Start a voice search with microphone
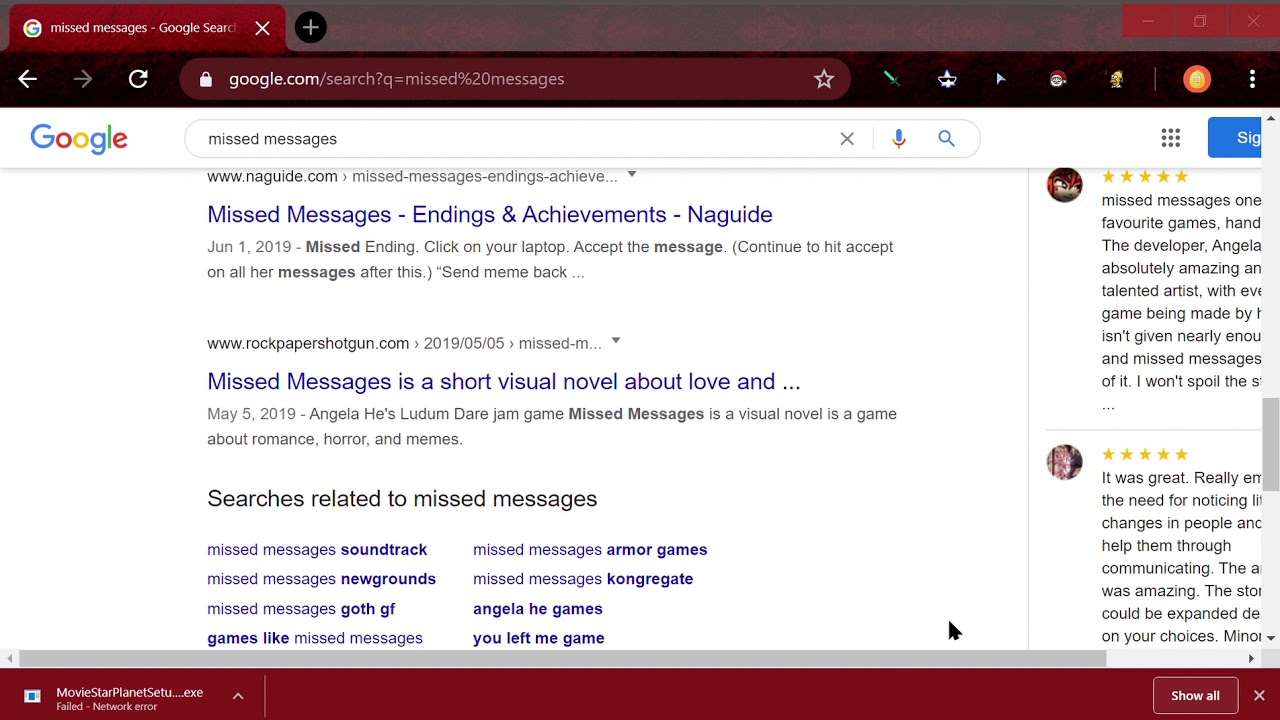Screen dimensions: 1280x720 pyautogui.click(x=899, y=139)
